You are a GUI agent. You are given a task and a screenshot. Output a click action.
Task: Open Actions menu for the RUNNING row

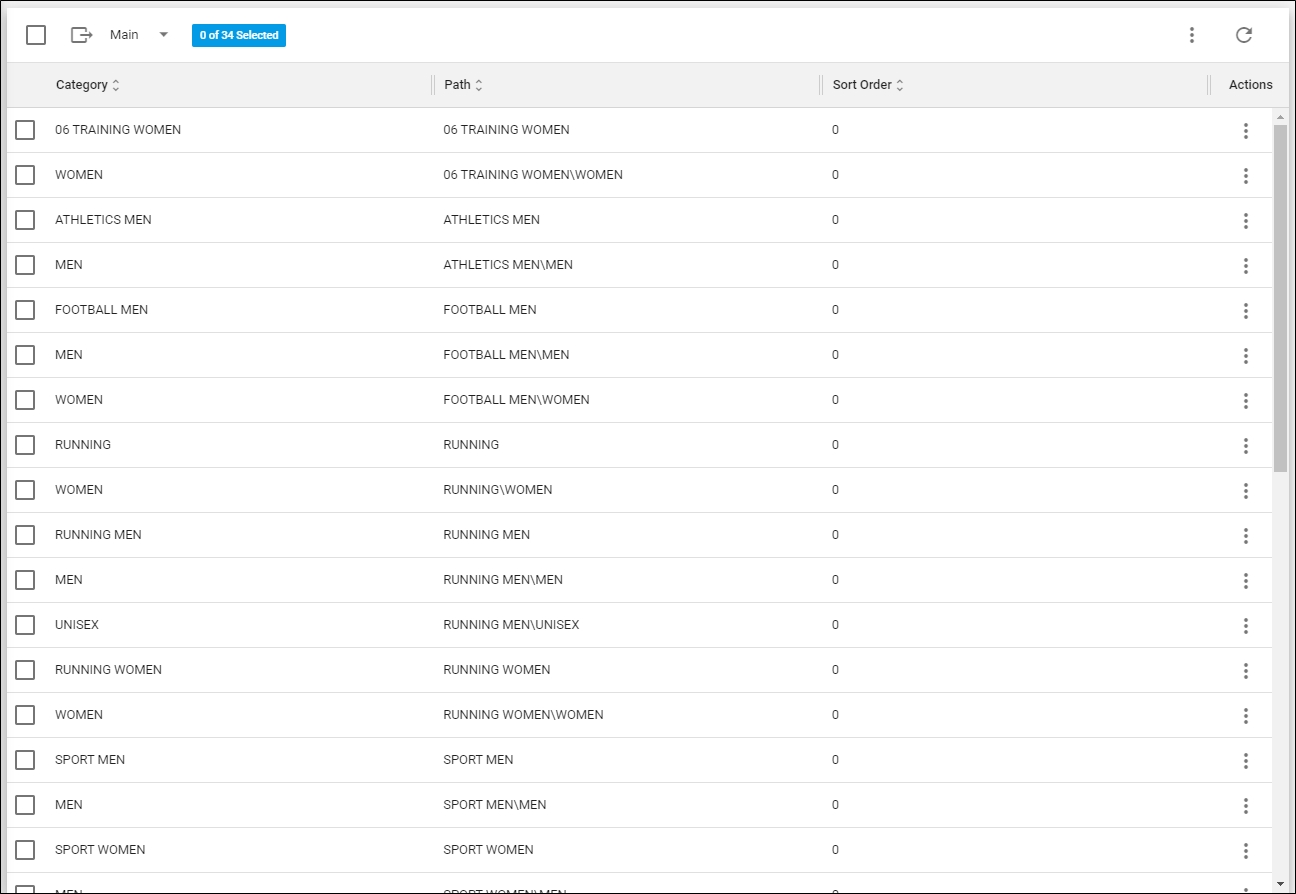point(1246,446)
